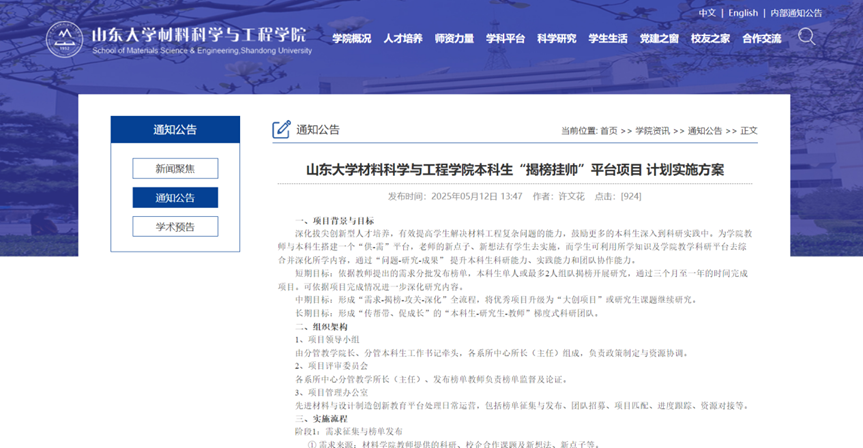The image size is (863, 448).
Task: Click 学院资讯 in the breadcrumb trail
Action: pos(653,131)
